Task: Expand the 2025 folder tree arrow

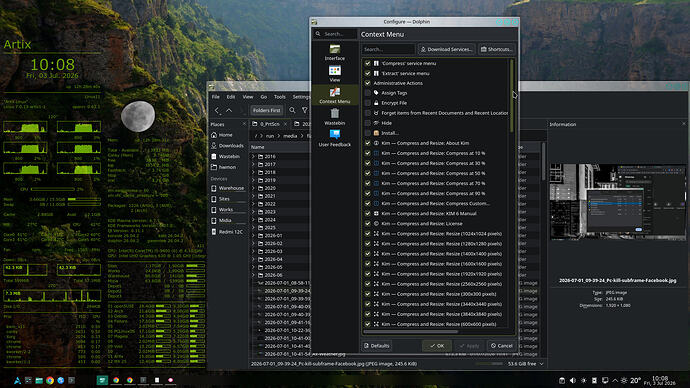Action: (253, 228)
